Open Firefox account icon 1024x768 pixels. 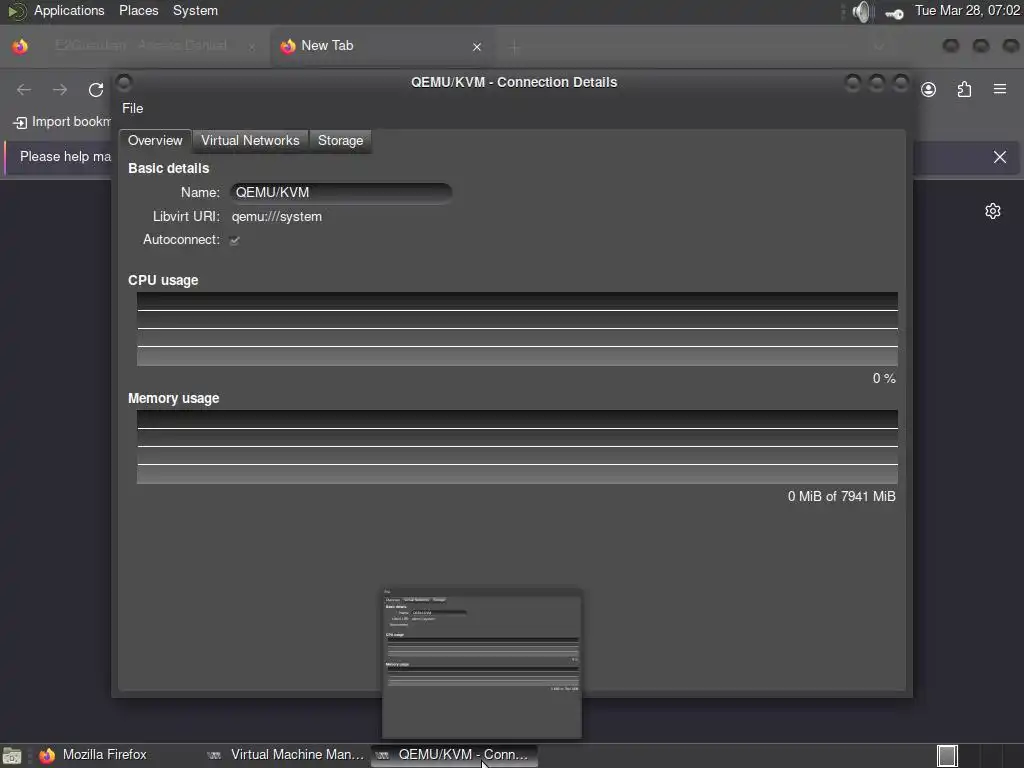[x=929, y=89]
